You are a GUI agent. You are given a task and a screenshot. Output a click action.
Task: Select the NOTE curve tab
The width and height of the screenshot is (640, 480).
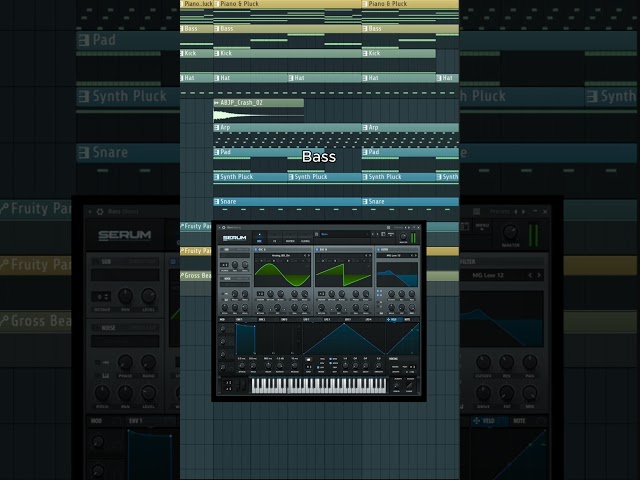(407, 320)
